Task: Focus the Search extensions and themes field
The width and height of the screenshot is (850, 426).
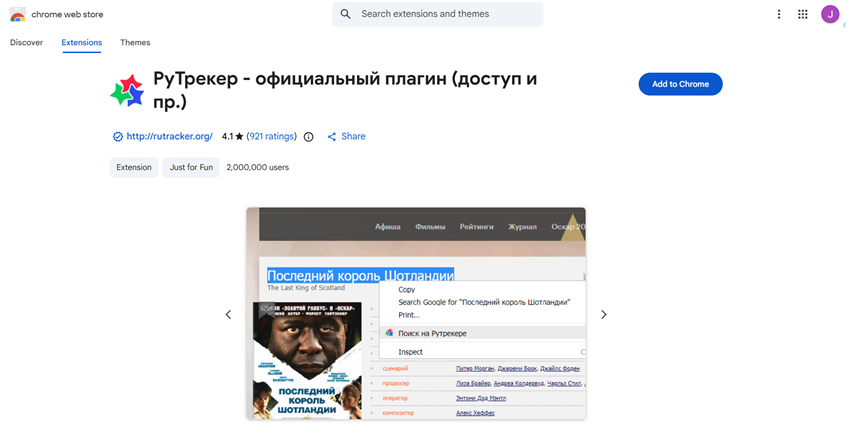Action: (438, 14)
